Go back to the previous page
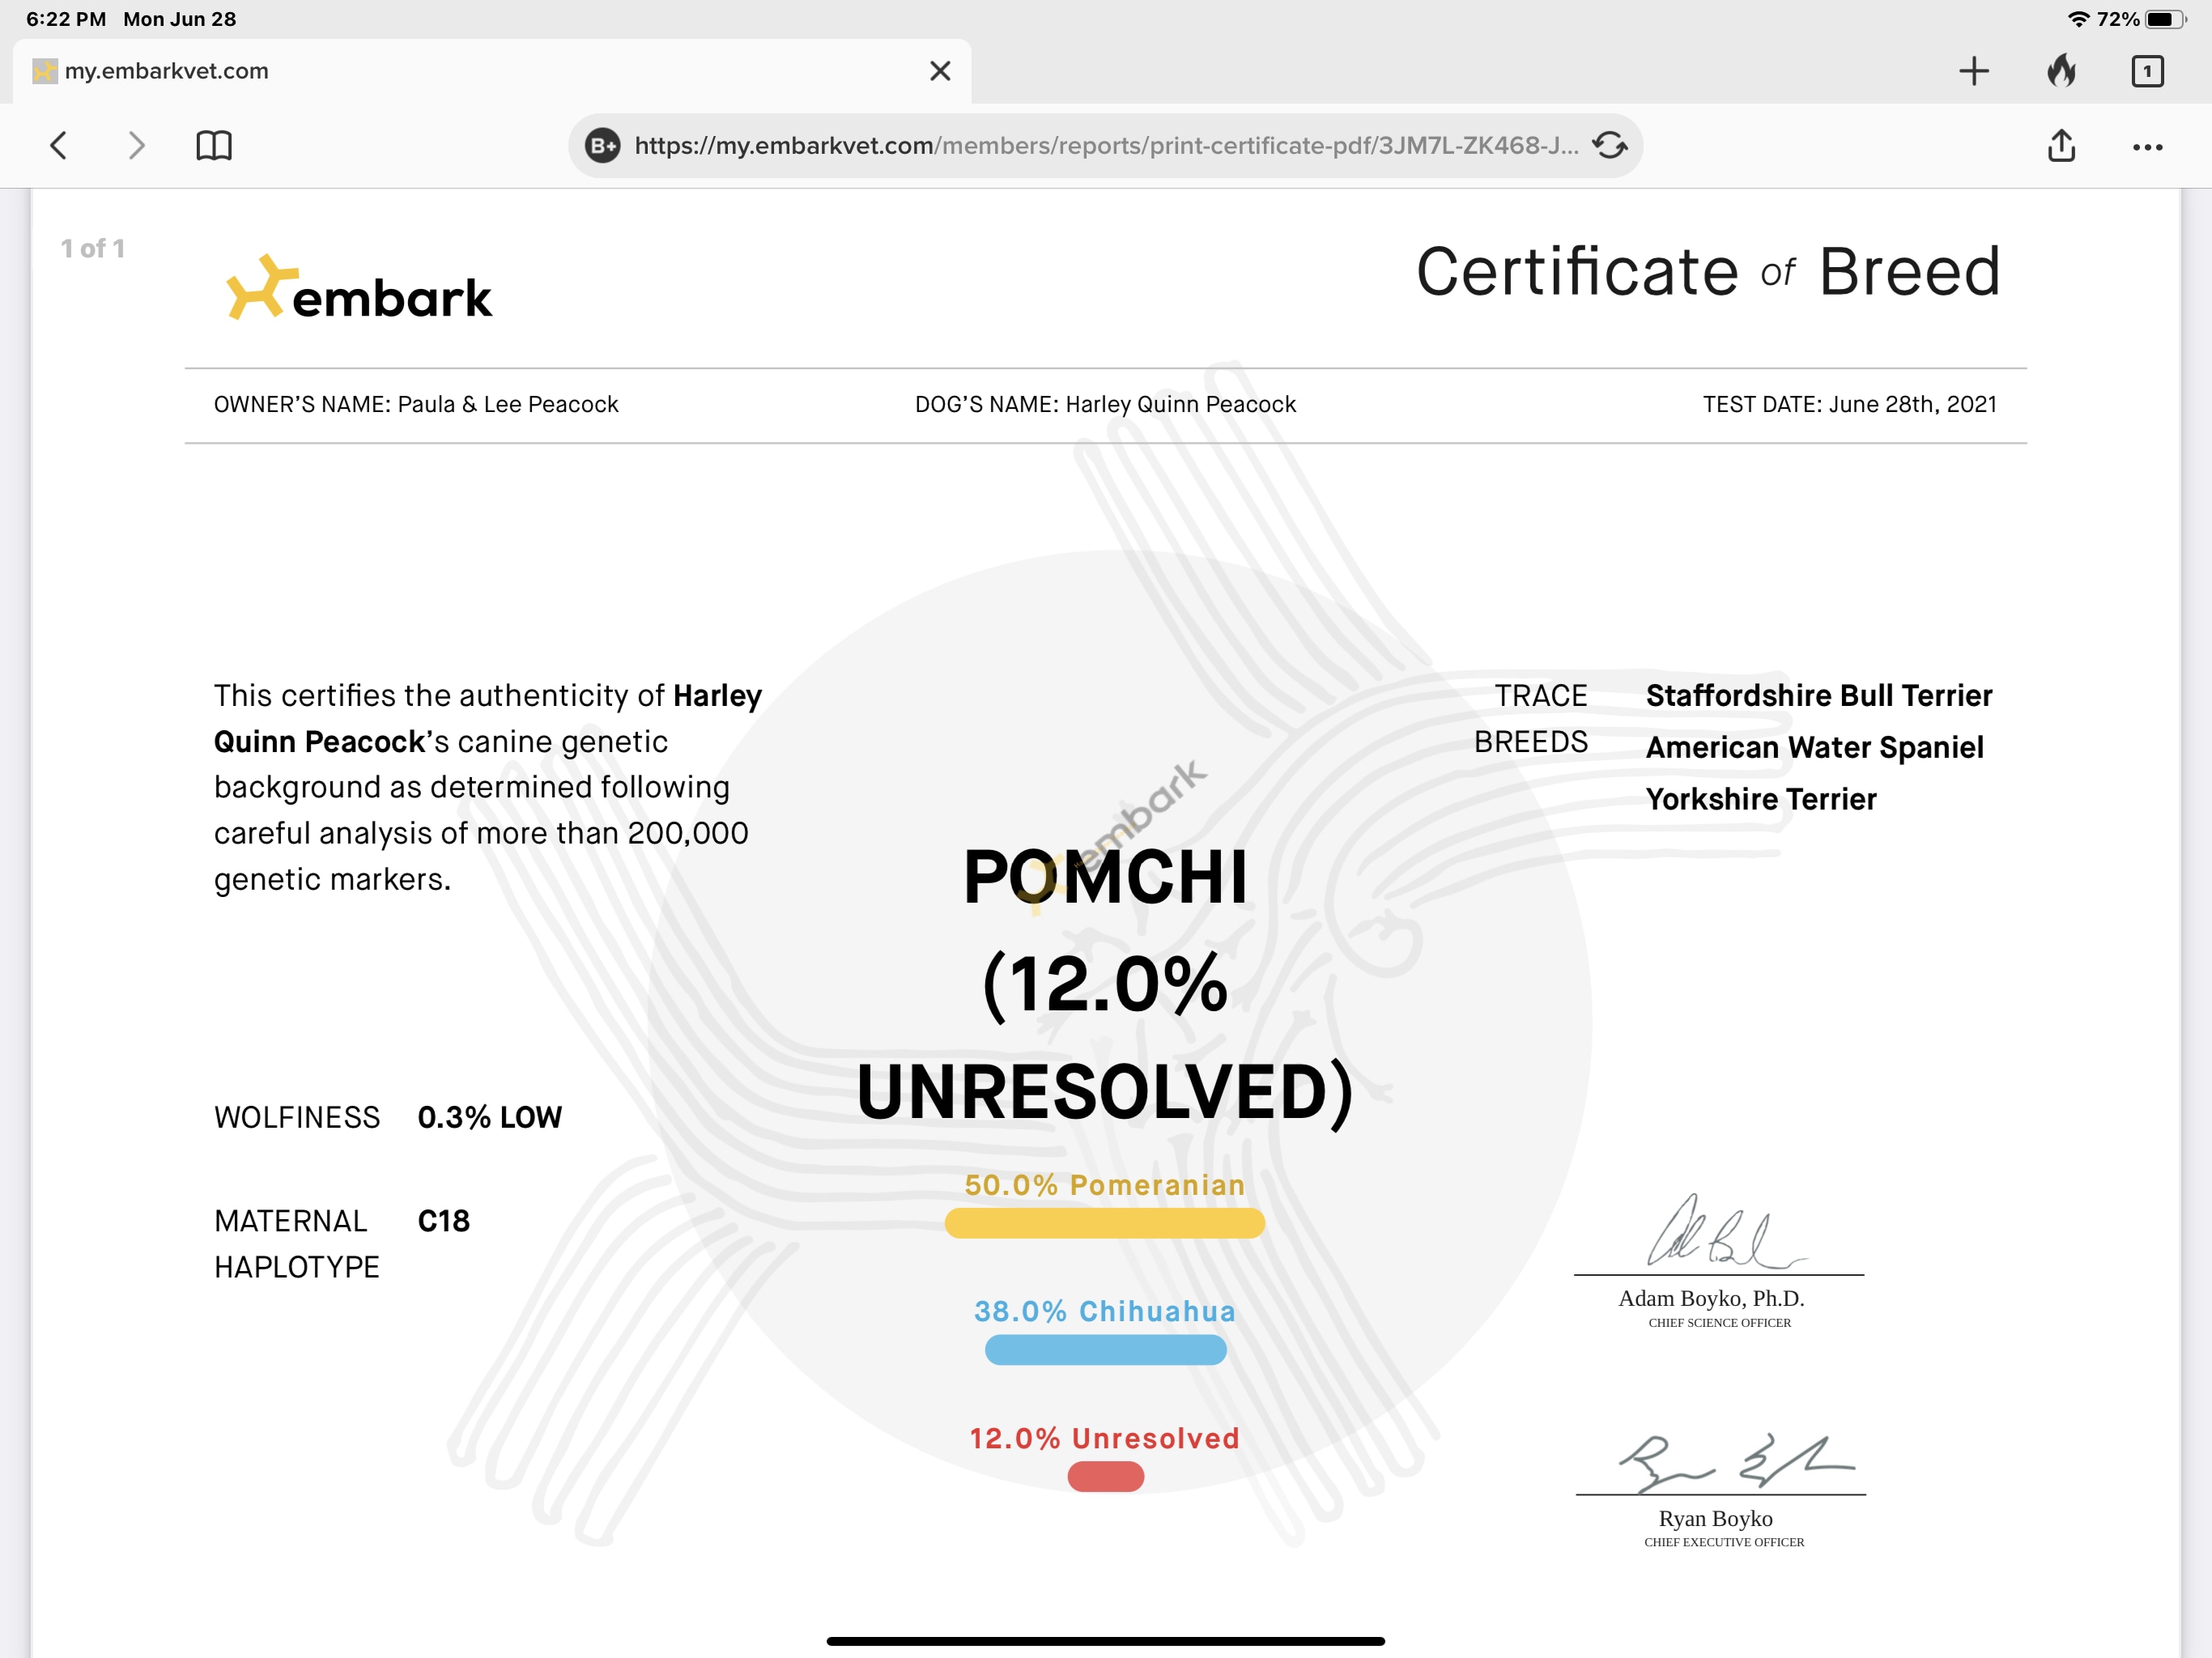The width and height of the screenshot is (2212, 1658). (58, 146)
